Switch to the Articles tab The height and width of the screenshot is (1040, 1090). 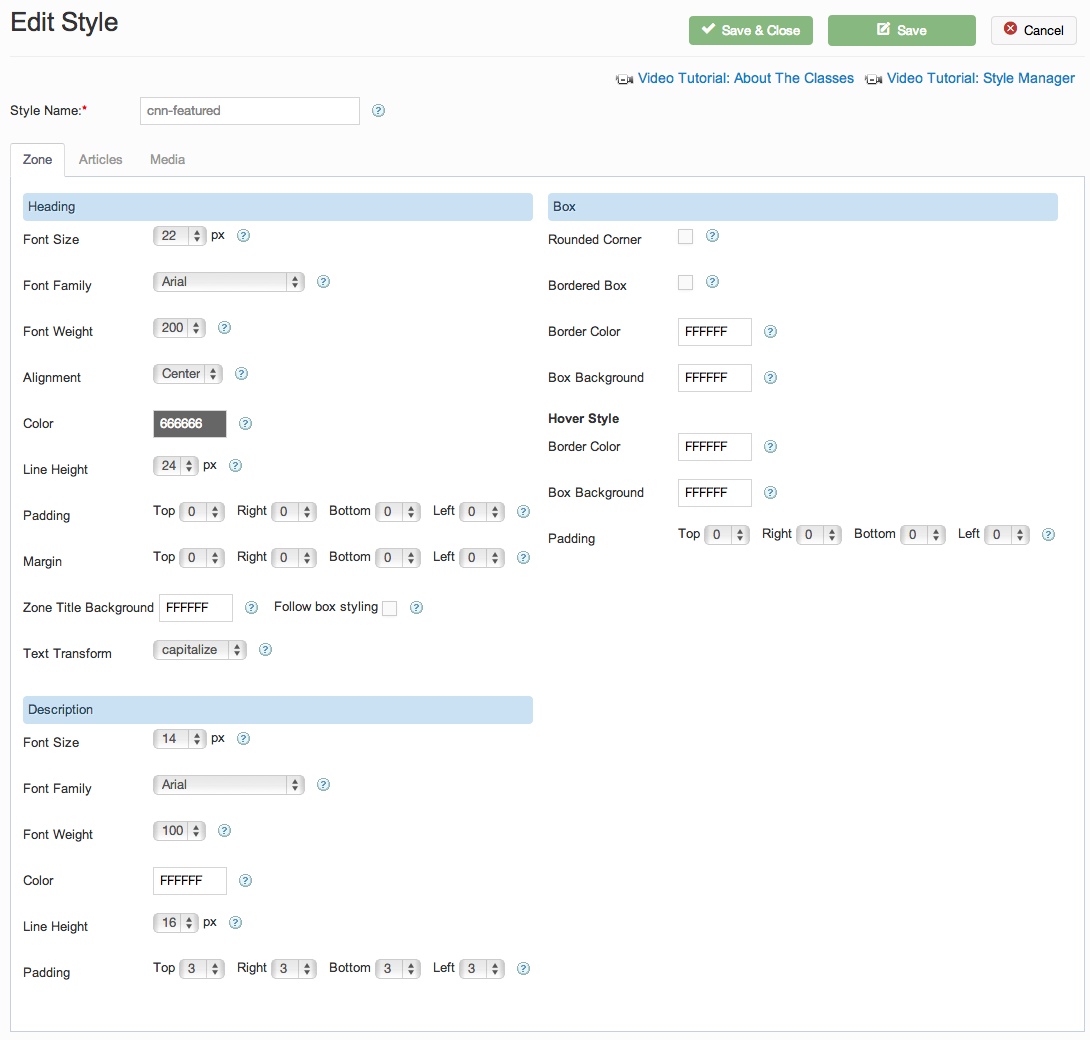point(100,160)
